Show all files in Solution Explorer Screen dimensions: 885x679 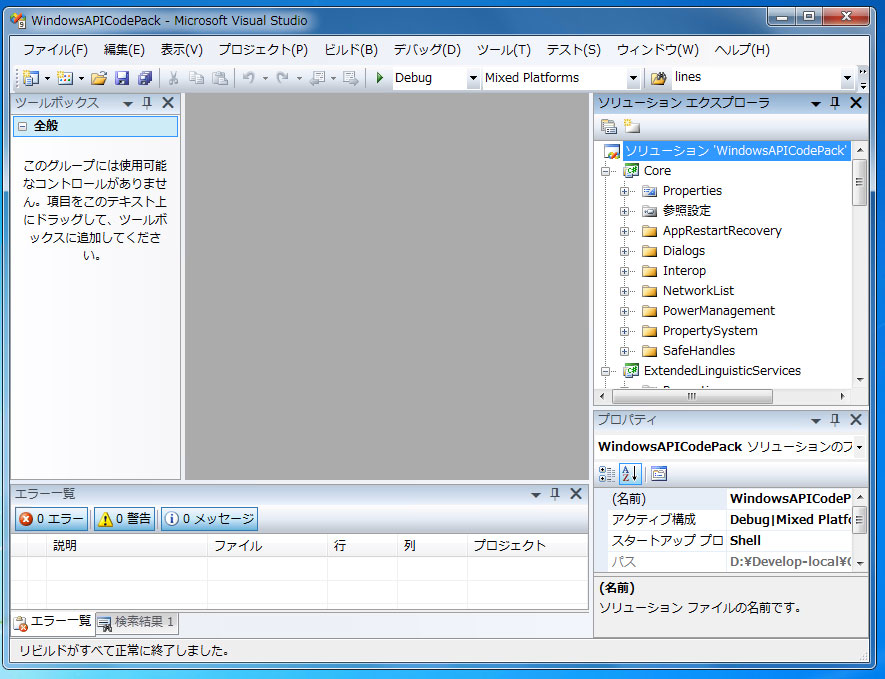tap(632, 125)
